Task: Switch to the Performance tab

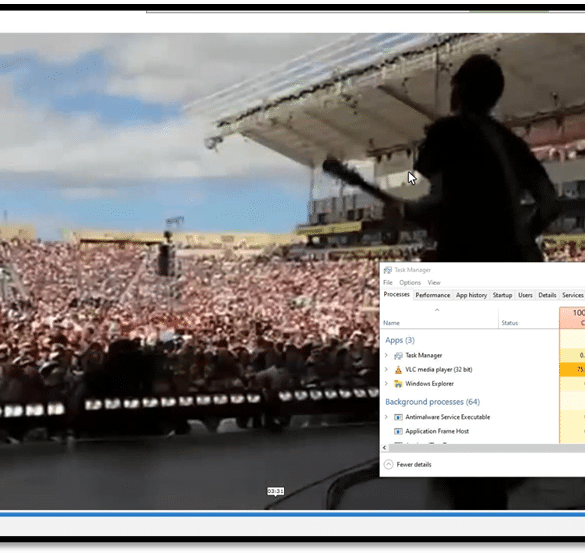Action: 433,295
